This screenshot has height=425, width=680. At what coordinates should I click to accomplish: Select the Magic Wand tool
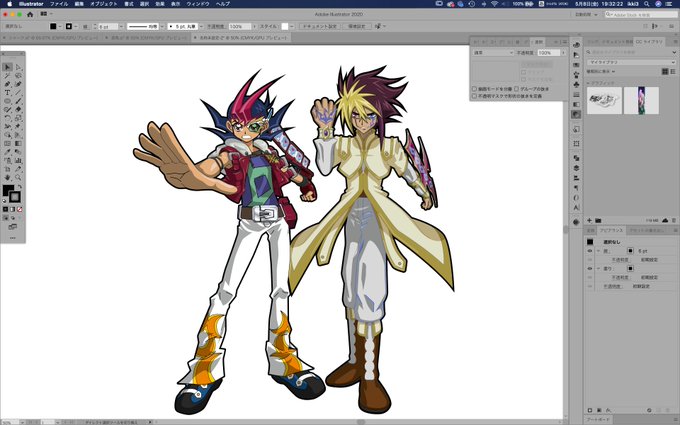(x=7, y=75)
